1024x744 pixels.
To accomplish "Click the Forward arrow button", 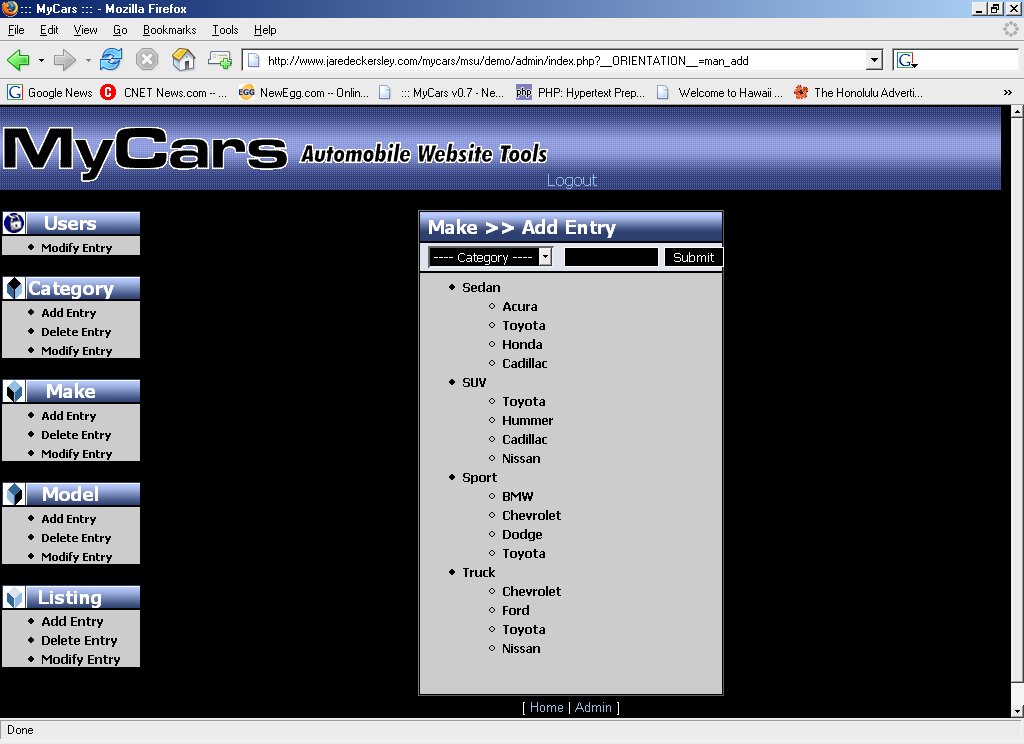I will click(64, 60).
